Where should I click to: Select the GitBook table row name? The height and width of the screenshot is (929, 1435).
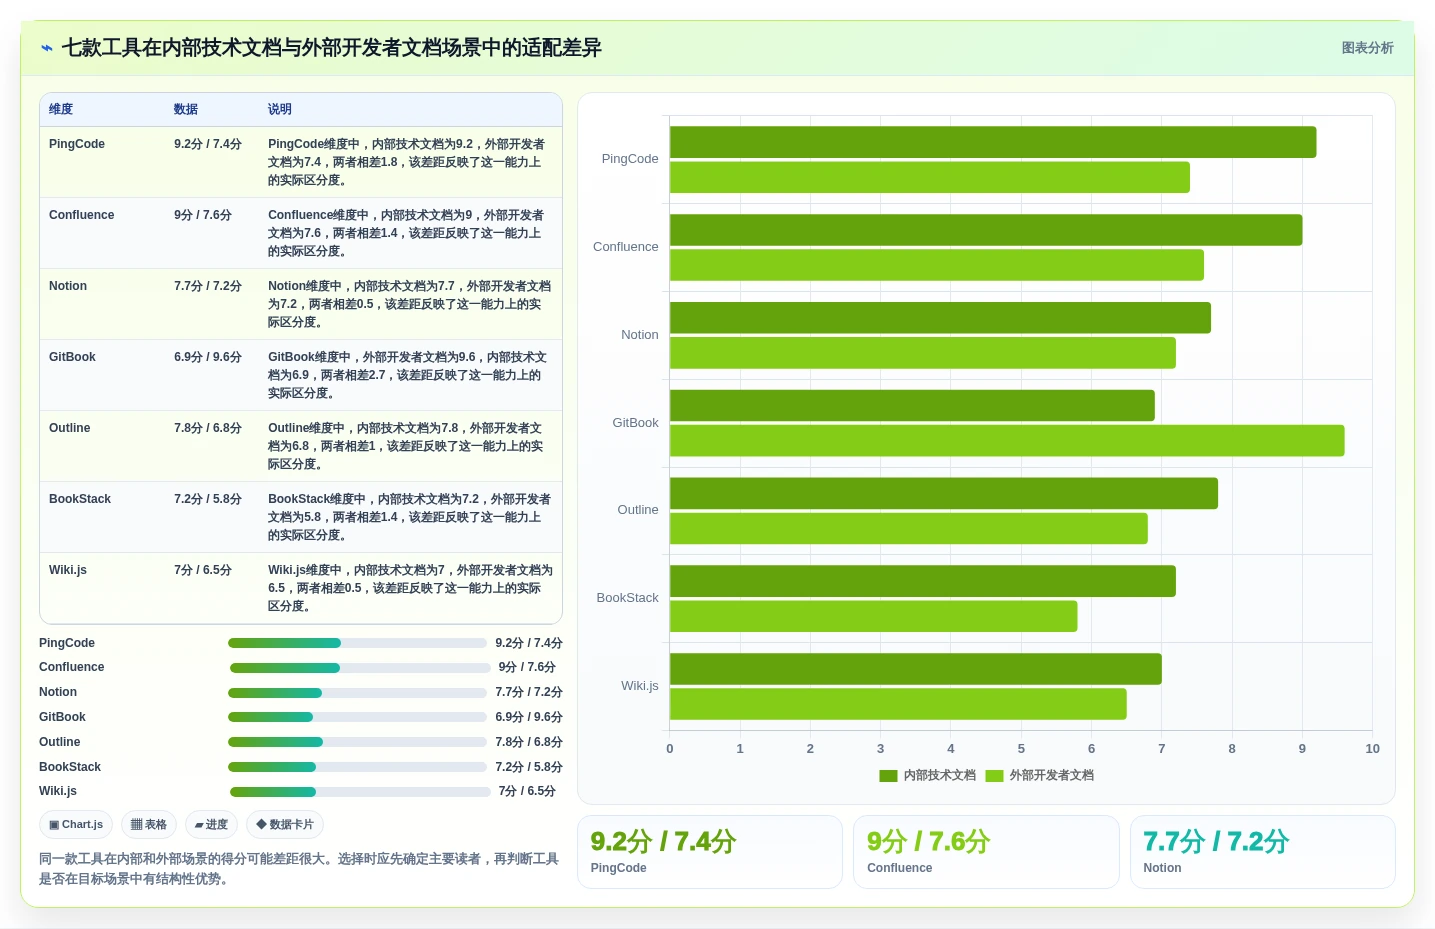72,357
